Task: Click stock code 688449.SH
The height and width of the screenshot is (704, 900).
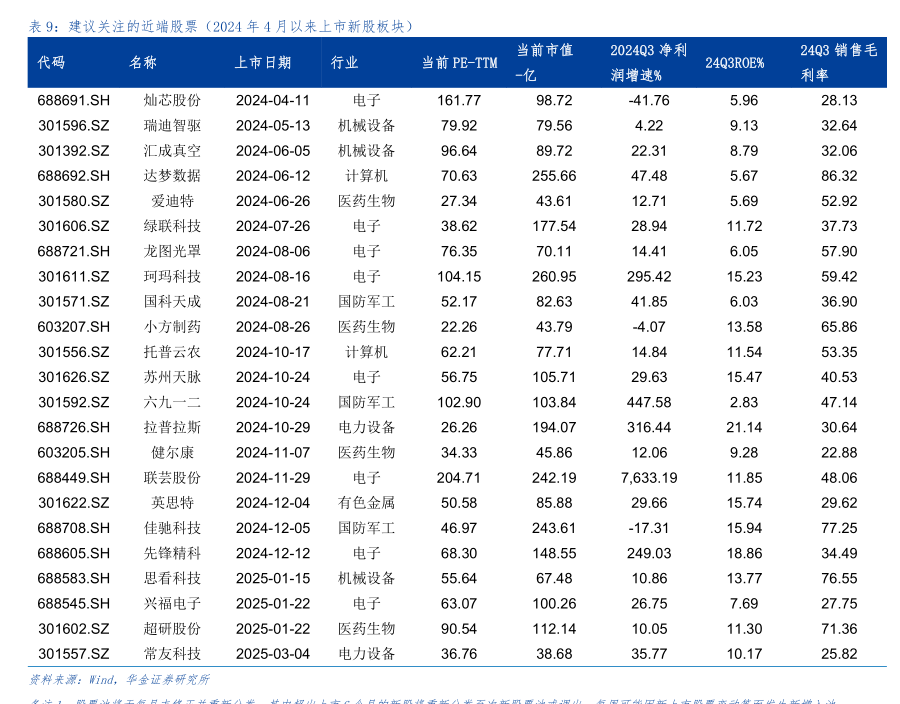Action: tap(73, 477)
